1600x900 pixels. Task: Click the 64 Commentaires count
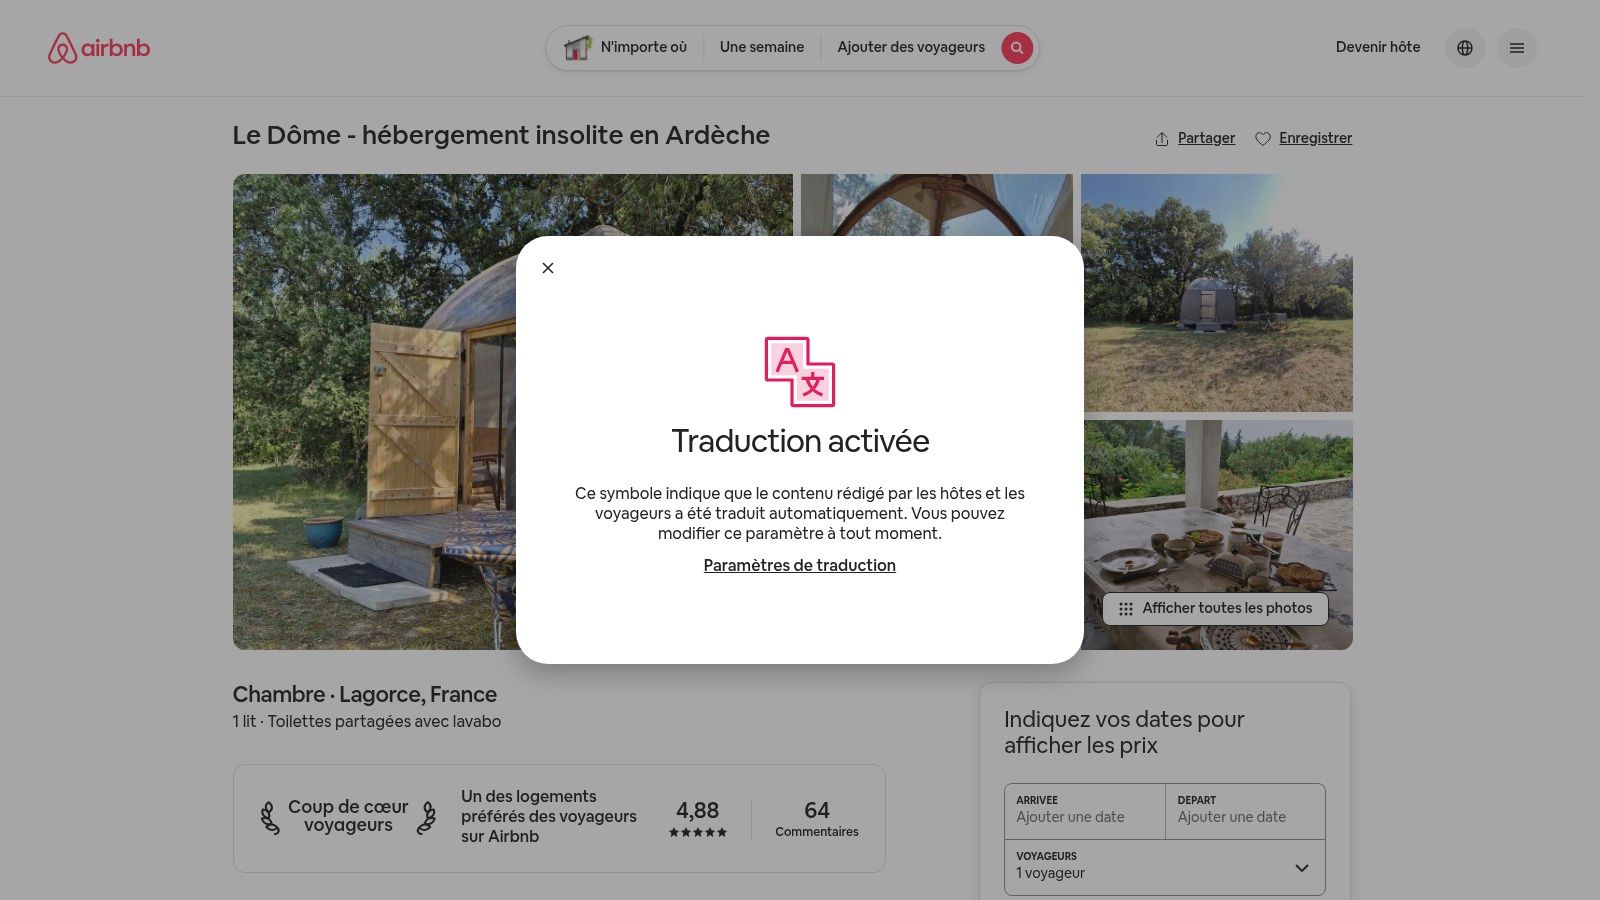(817, 819)
